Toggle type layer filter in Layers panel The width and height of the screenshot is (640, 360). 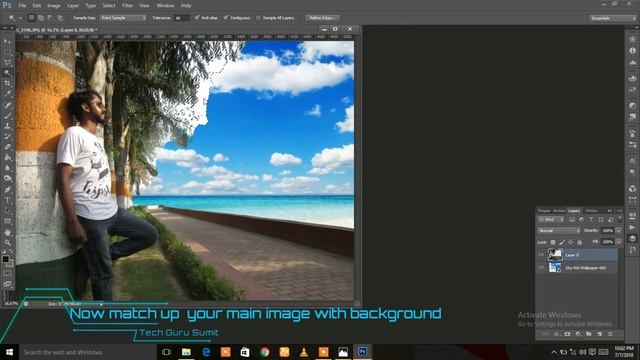pyautogui.click(x=591, y=220)
